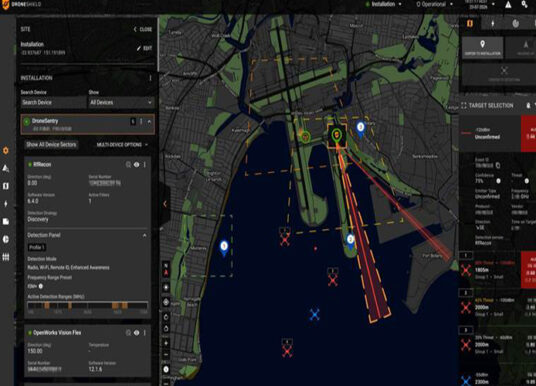Select blue map marker numbered 1
Screen dimensions: 536x386
[x=224, y=248]
